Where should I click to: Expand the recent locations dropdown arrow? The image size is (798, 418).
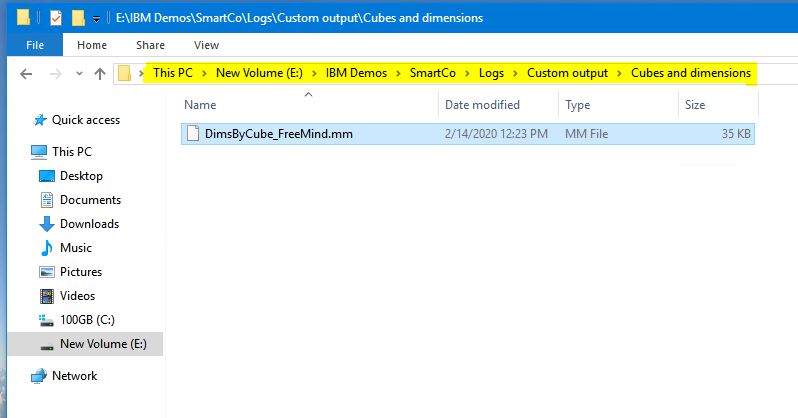coord(78,74)
